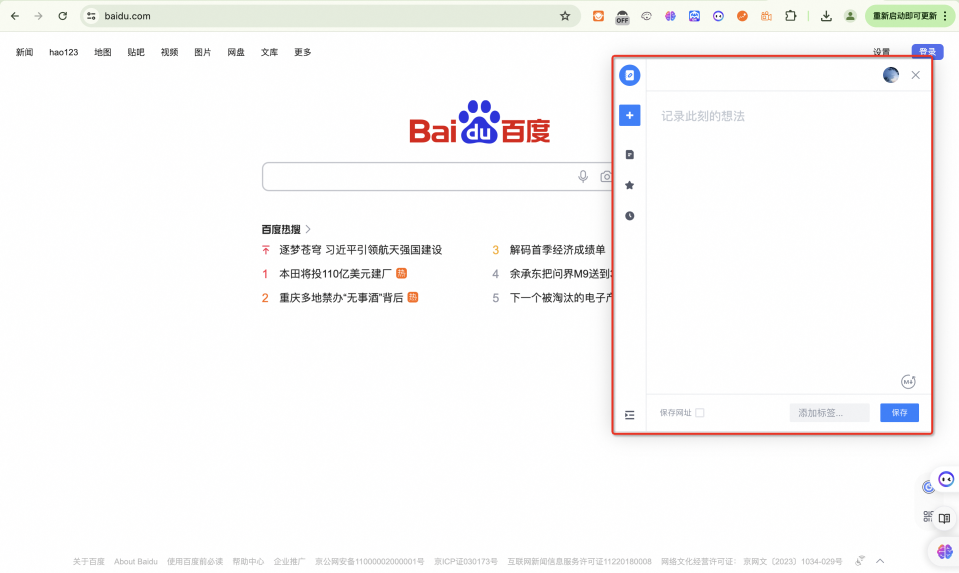The width and height of the screenshot is (959, 573).
Task: Click the note extension round blue logo
Action: coord(629,75)
